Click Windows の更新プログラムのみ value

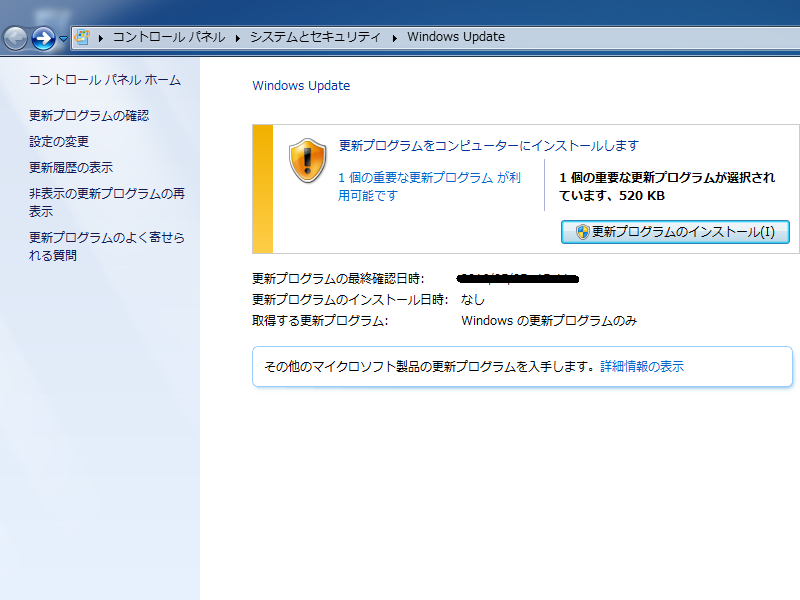tap(549, 321)
